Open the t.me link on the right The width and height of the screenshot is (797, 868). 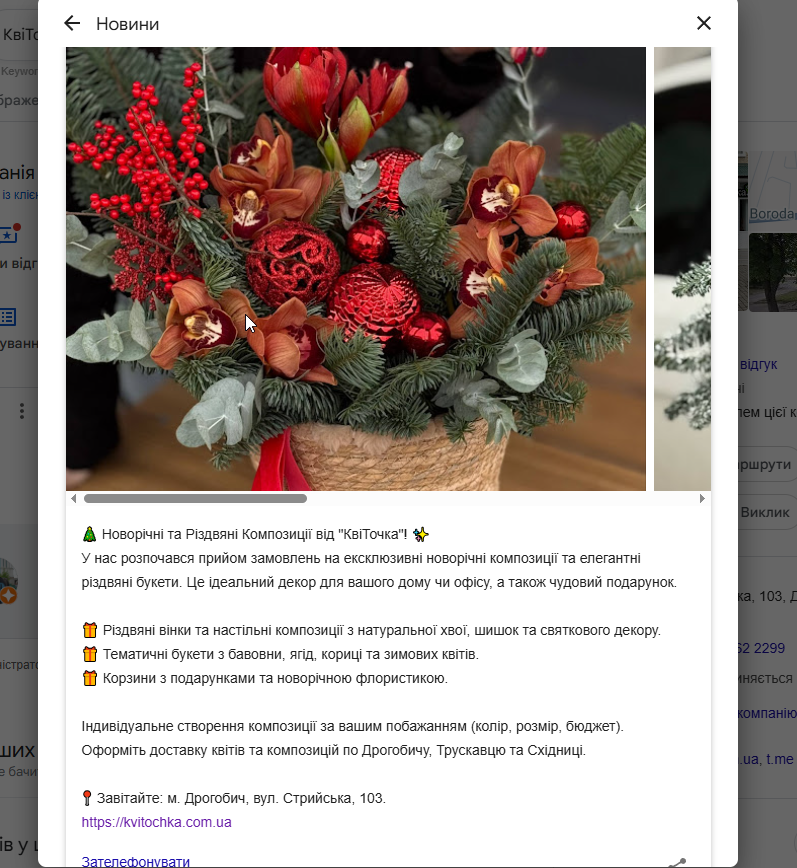click(x=780, y=759)
